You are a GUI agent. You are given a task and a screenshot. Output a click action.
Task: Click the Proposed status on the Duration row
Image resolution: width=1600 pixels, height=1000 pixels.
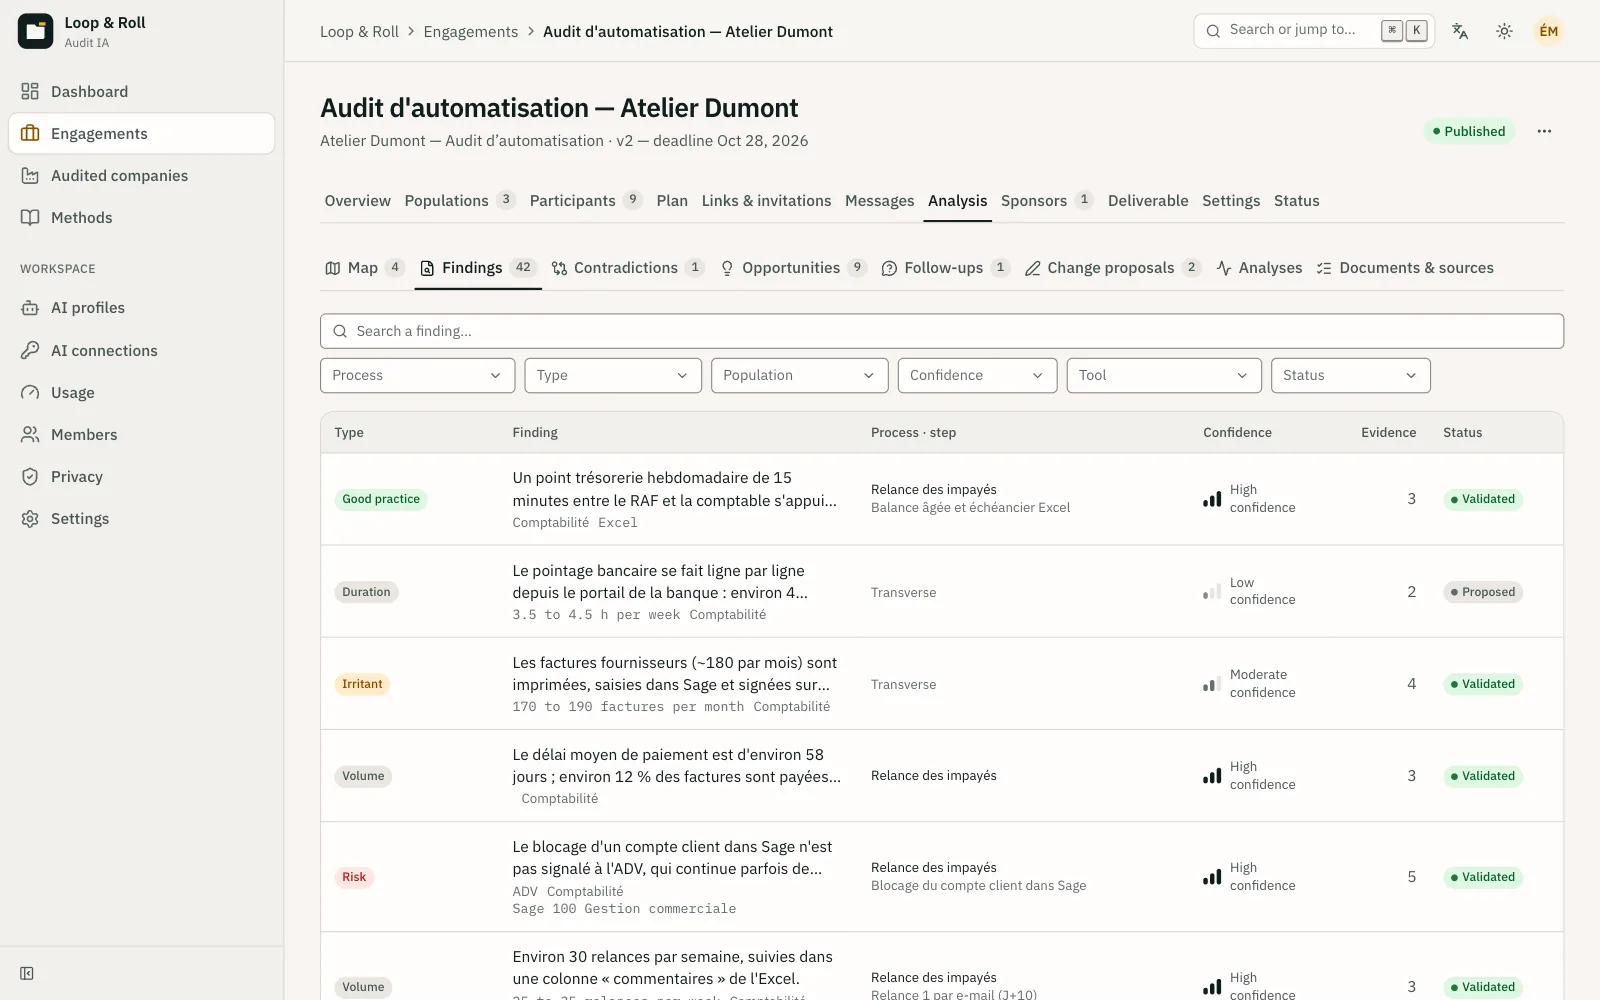tap(1483, 592)
